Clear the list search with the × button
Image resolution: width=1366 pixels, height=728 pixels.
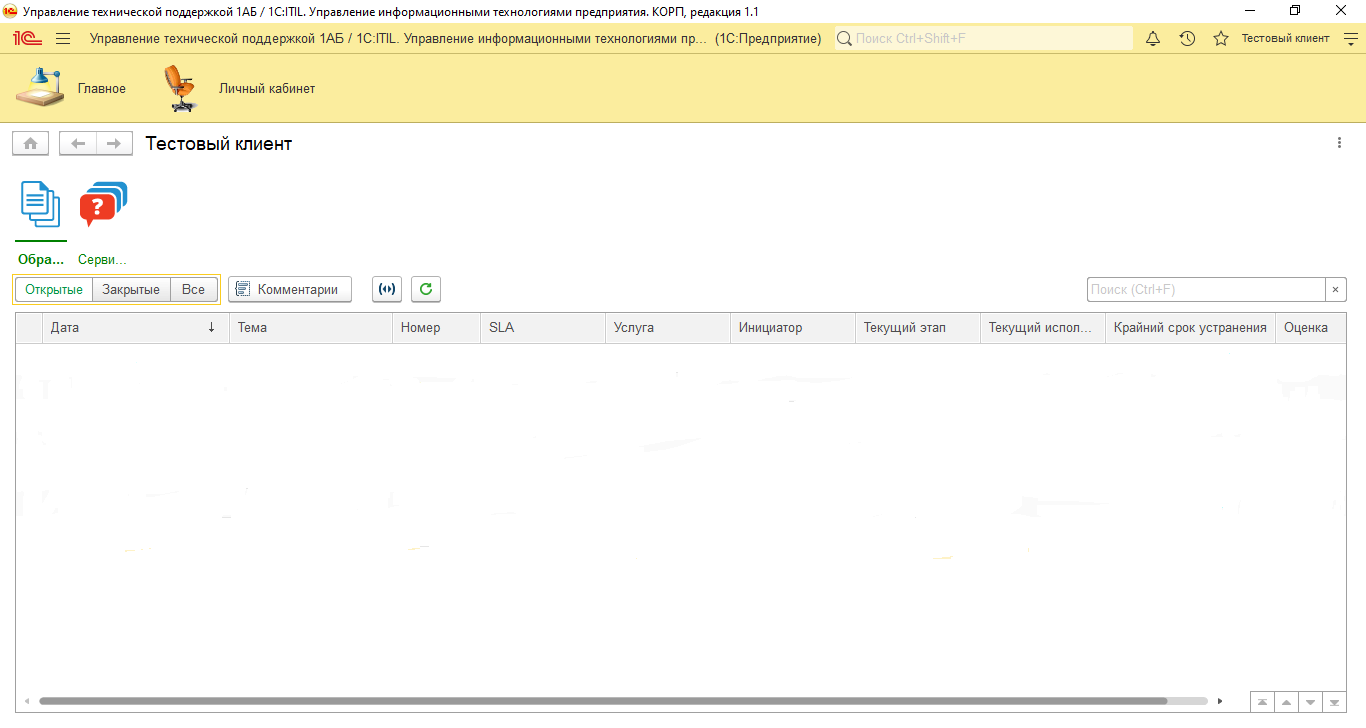coord(1336,289)
